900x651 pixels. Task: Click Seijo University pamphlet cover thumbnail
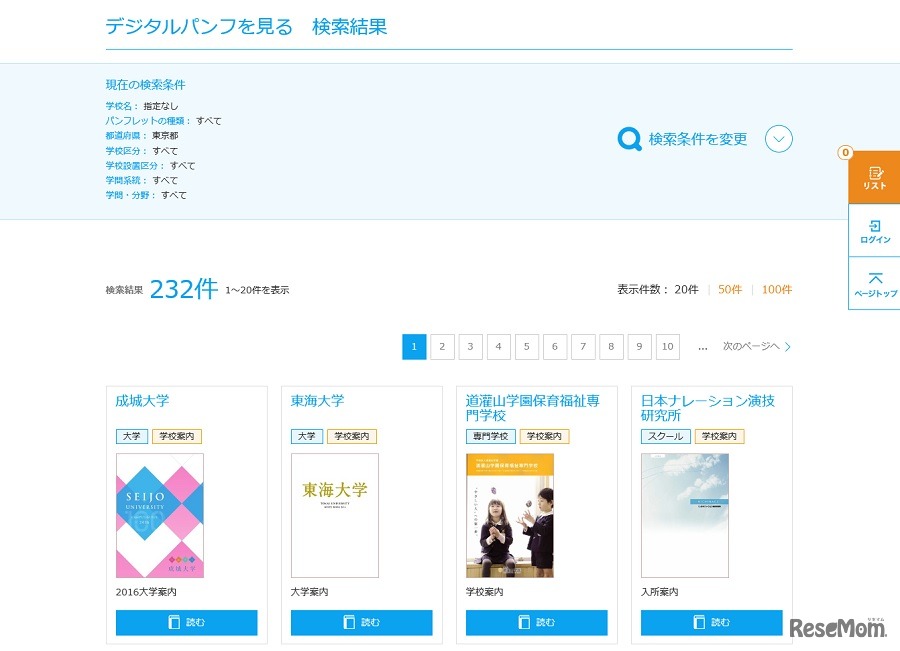point(160,516)
